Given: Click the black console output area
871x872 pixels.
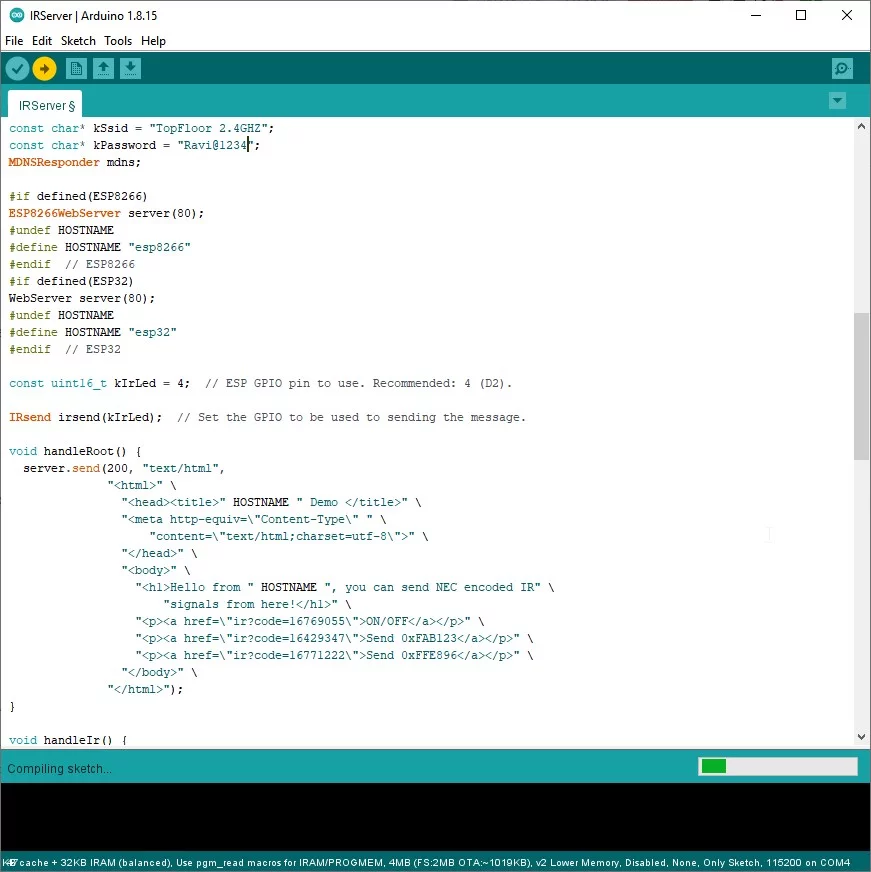Looking at the screenshot, I should (436, 818).
